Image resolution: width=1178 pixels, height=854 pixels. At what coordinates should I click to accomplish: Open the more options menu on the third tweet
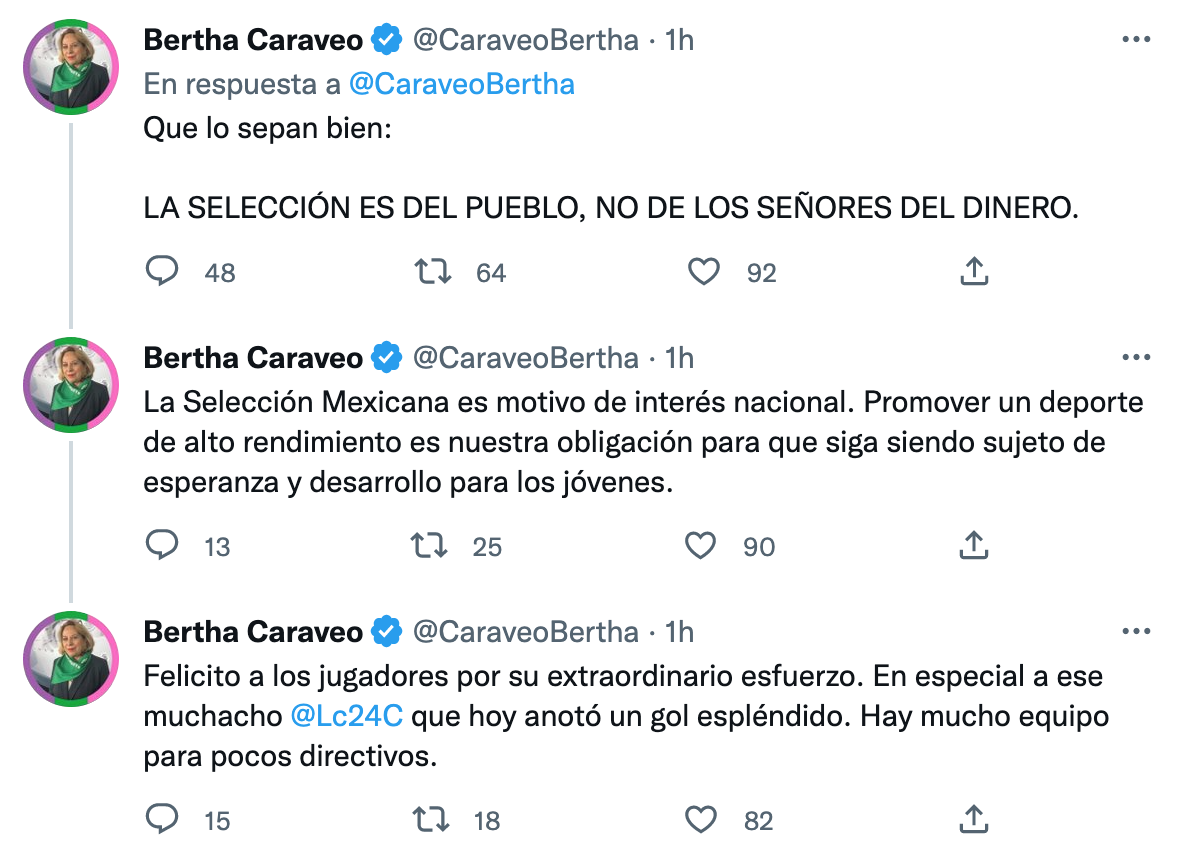coord(1137,632)
